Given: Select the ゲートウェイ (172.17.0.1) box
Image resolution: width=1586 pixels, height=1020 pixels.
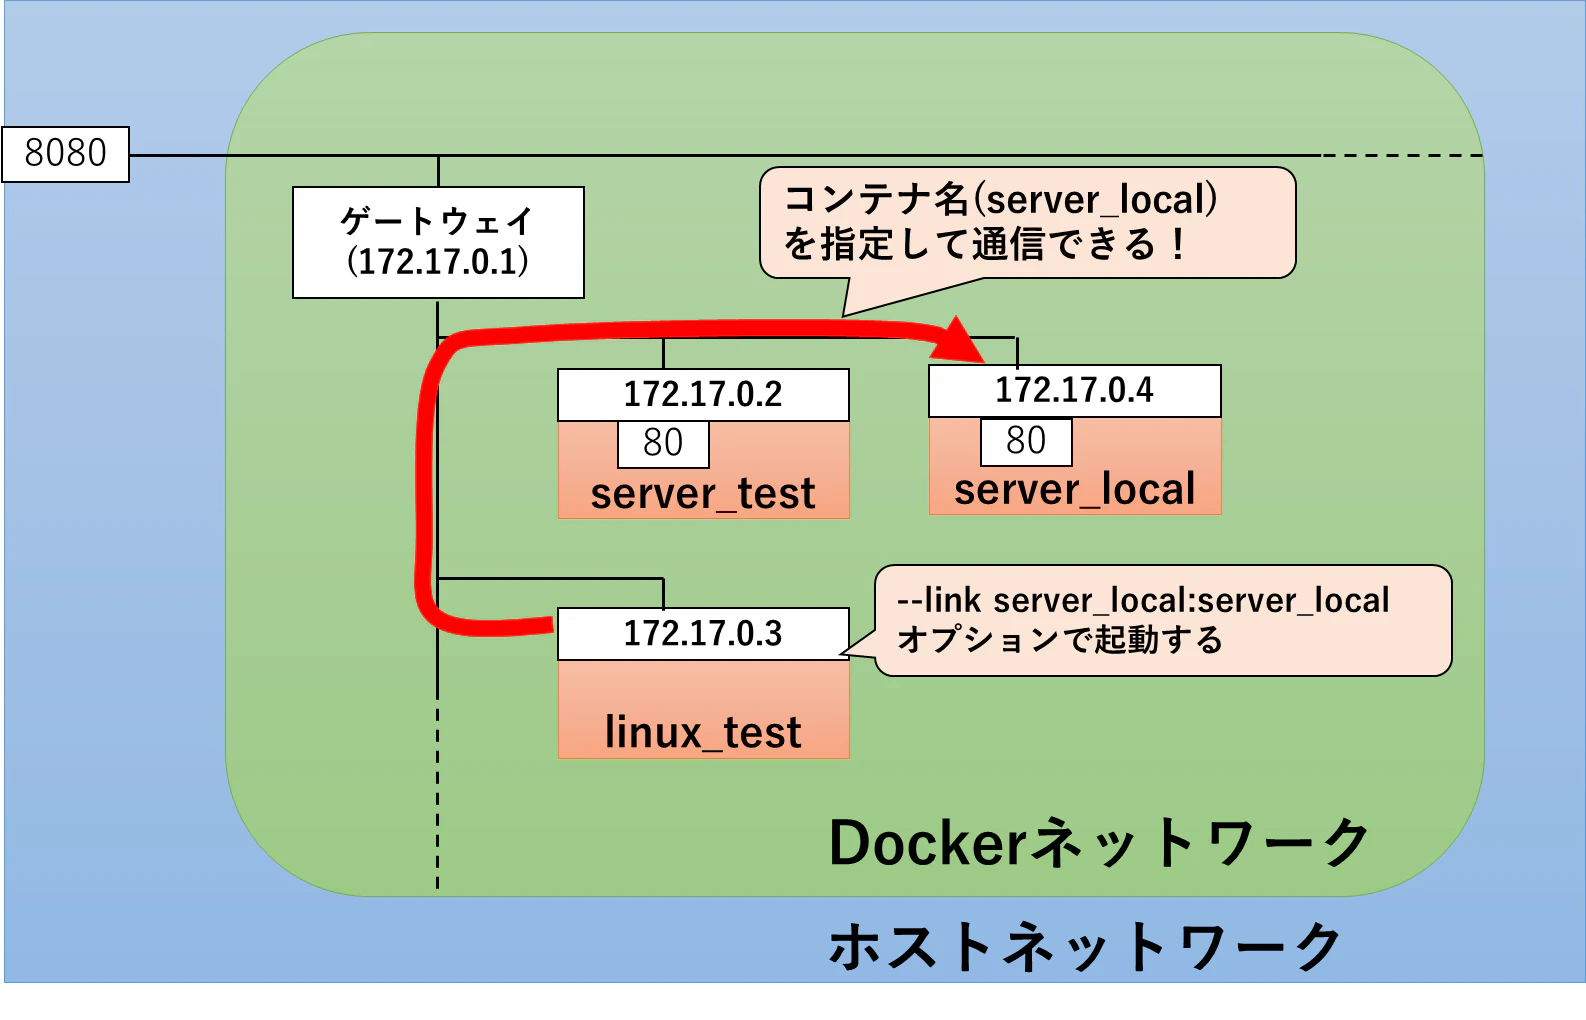Looking at the screenshot, I should 438,242.
